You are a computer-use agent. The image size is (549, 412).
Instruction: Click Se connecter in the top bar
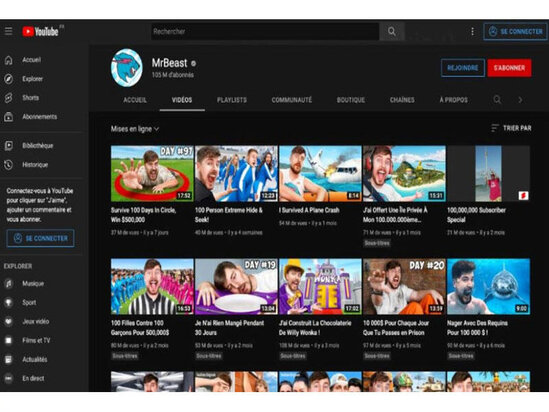515,32
